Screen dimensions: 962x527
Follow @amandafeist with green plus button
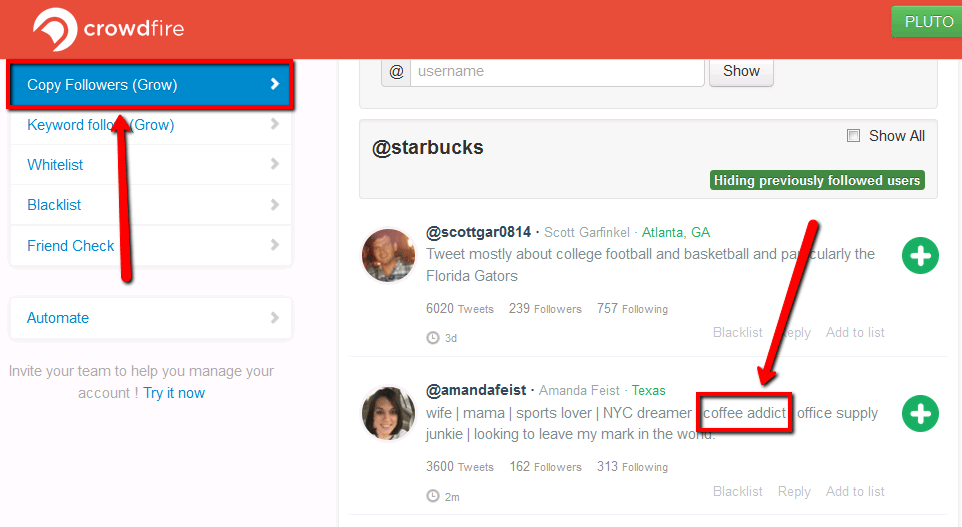click(920, 414)
